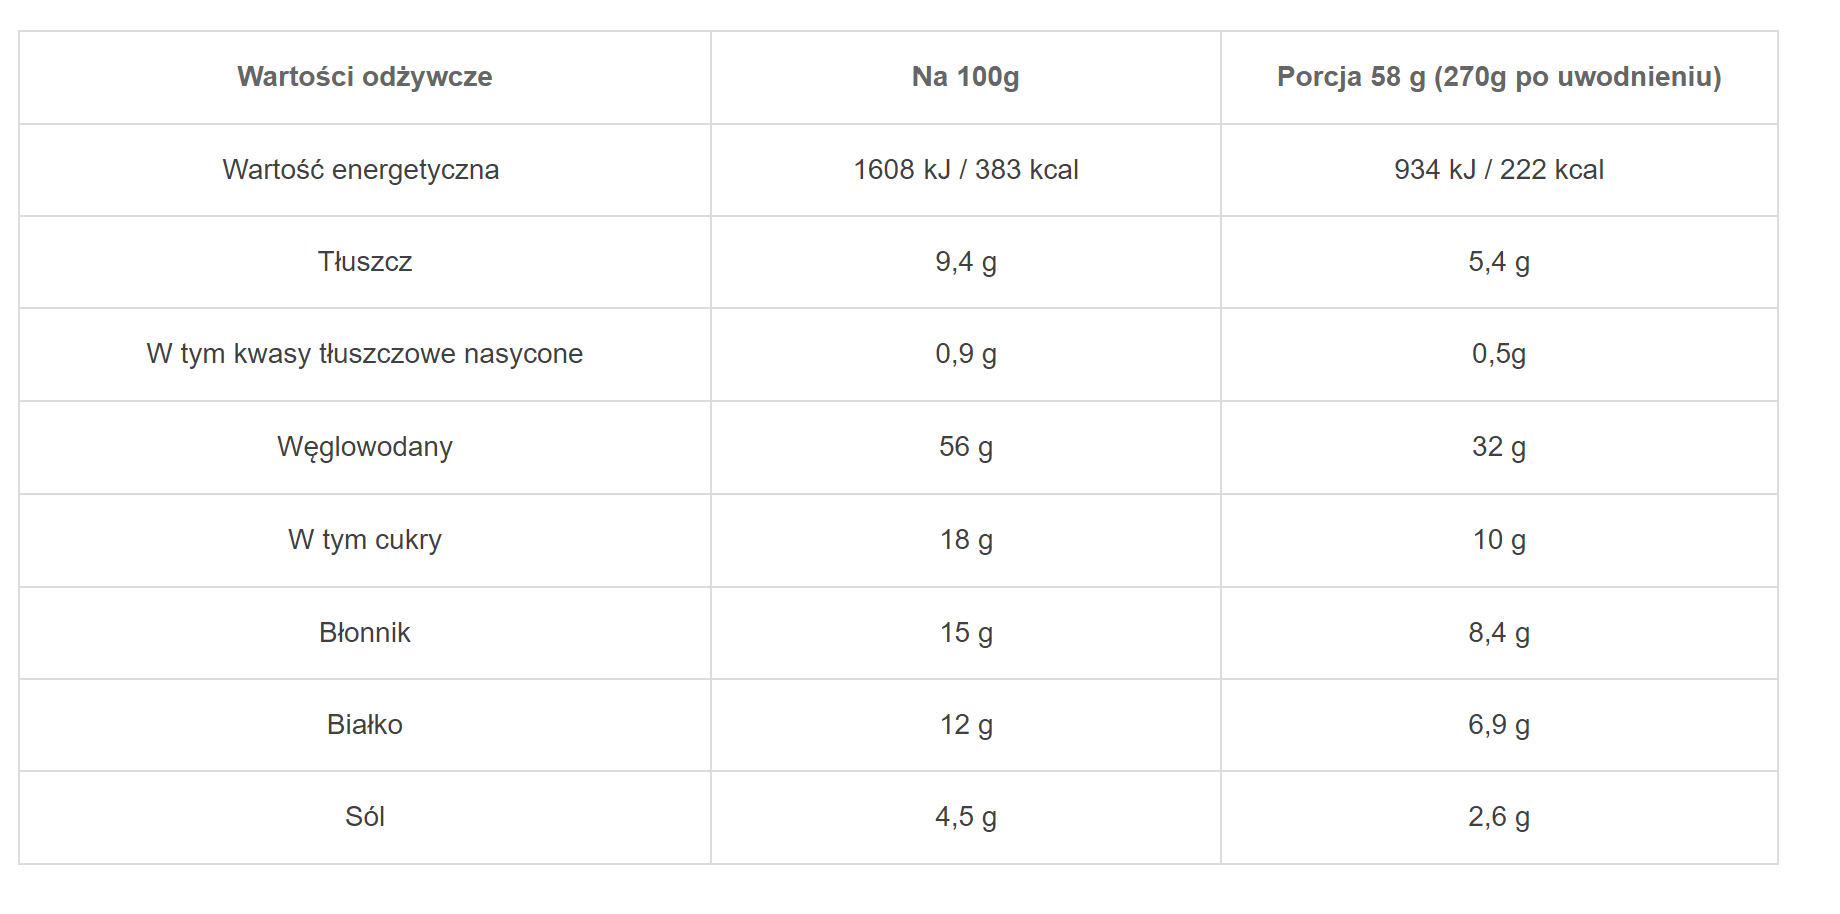Click the "Tłuszcz" row label
This screenshot has height=914, width=1840.
[x=365, y=262]
